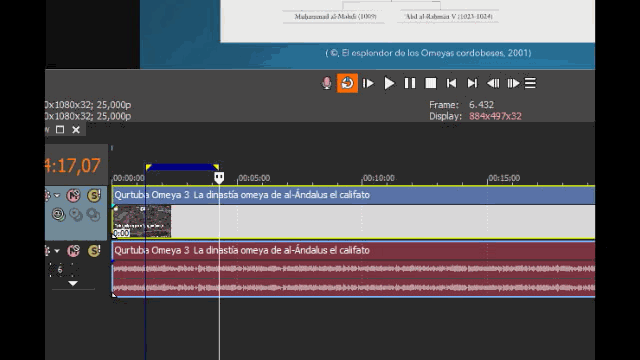The image size is (640, 360).
Task: Maximize the preview window via square icon
Action: point(60,130)
